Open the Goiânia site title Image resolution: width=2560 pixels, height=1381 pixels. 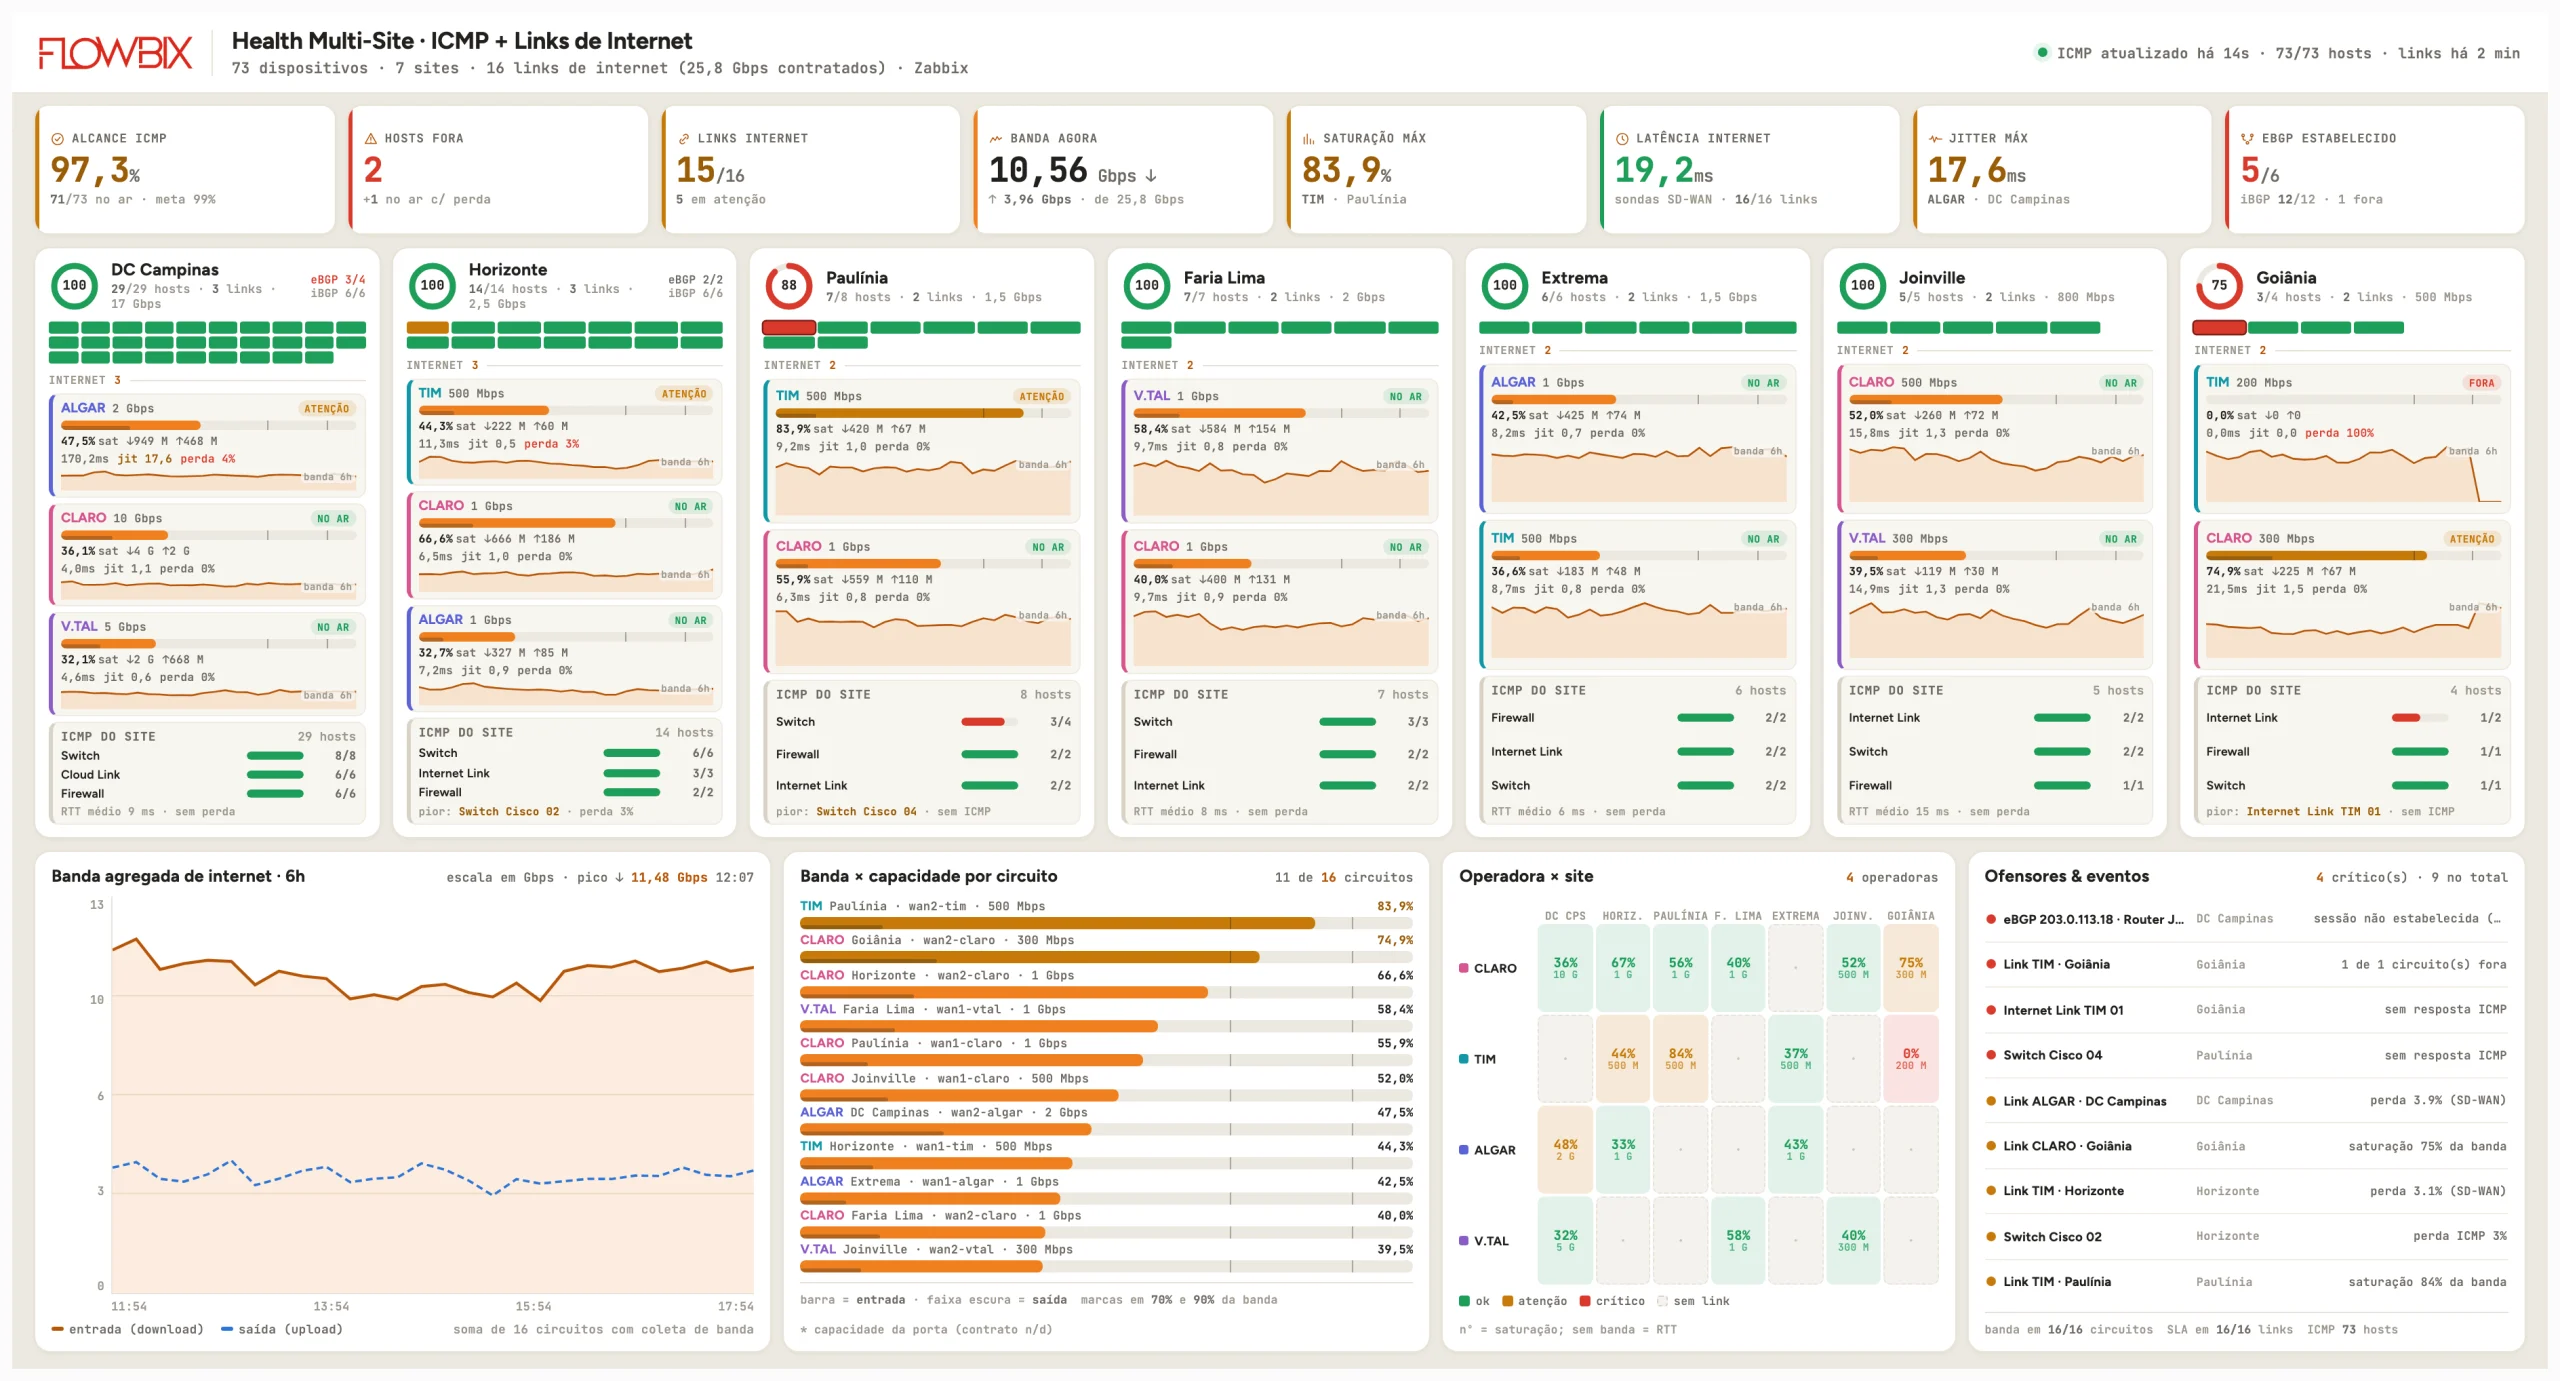(2286, 278)
